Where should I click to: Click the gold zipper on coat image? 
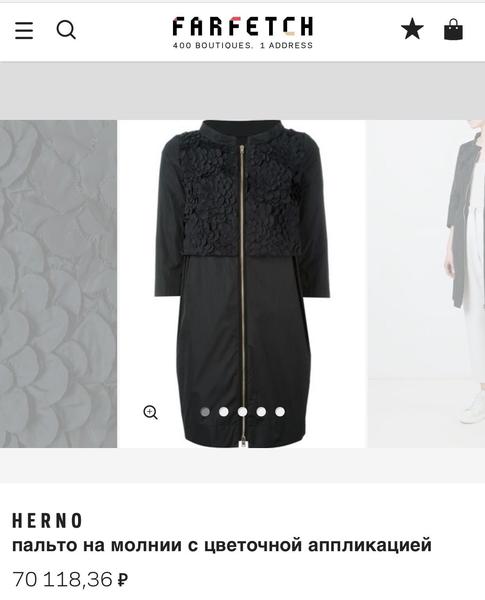click(x=242, y=295)
